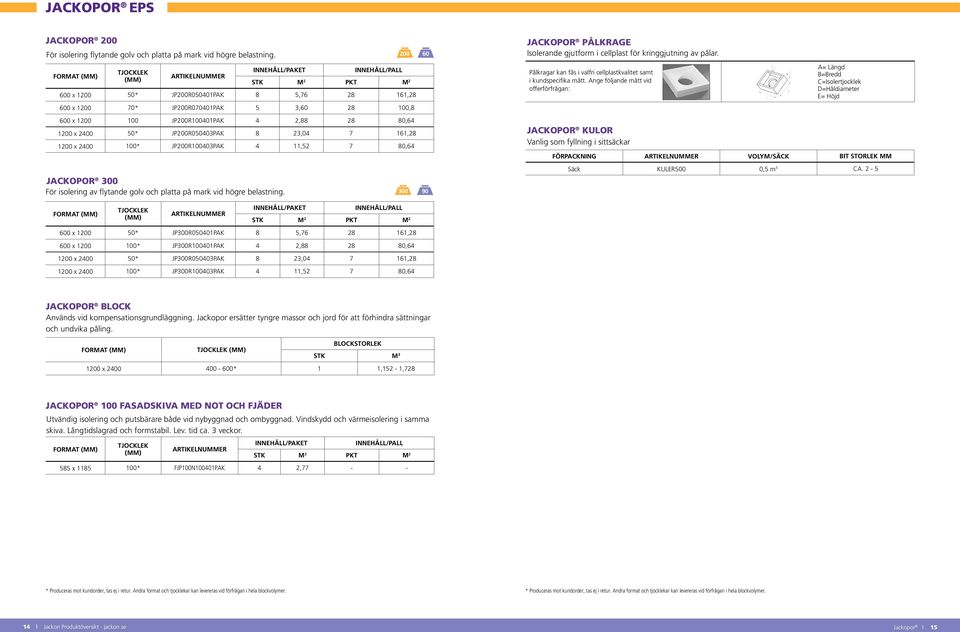Select the 100,8 pallet value
960x632 pixels.
click(406, 108)
